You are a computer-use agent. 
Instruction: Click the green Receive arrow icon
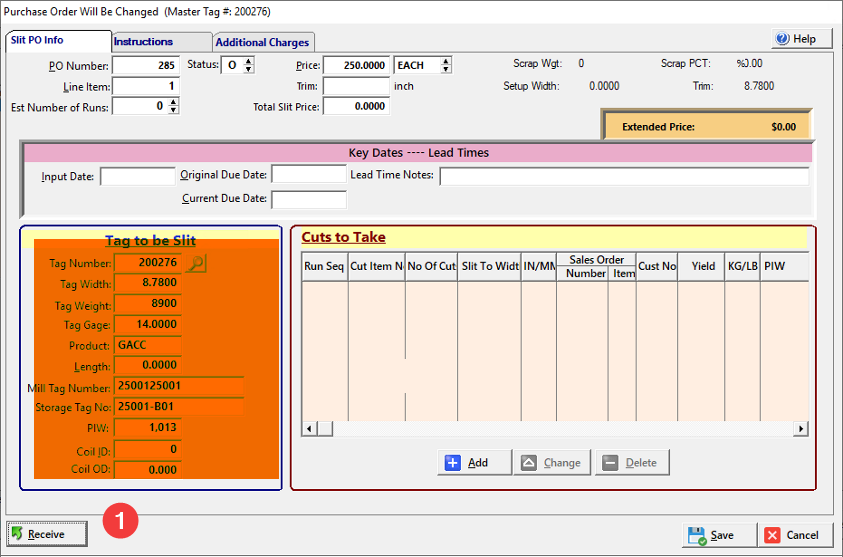(x=17, y=533)
